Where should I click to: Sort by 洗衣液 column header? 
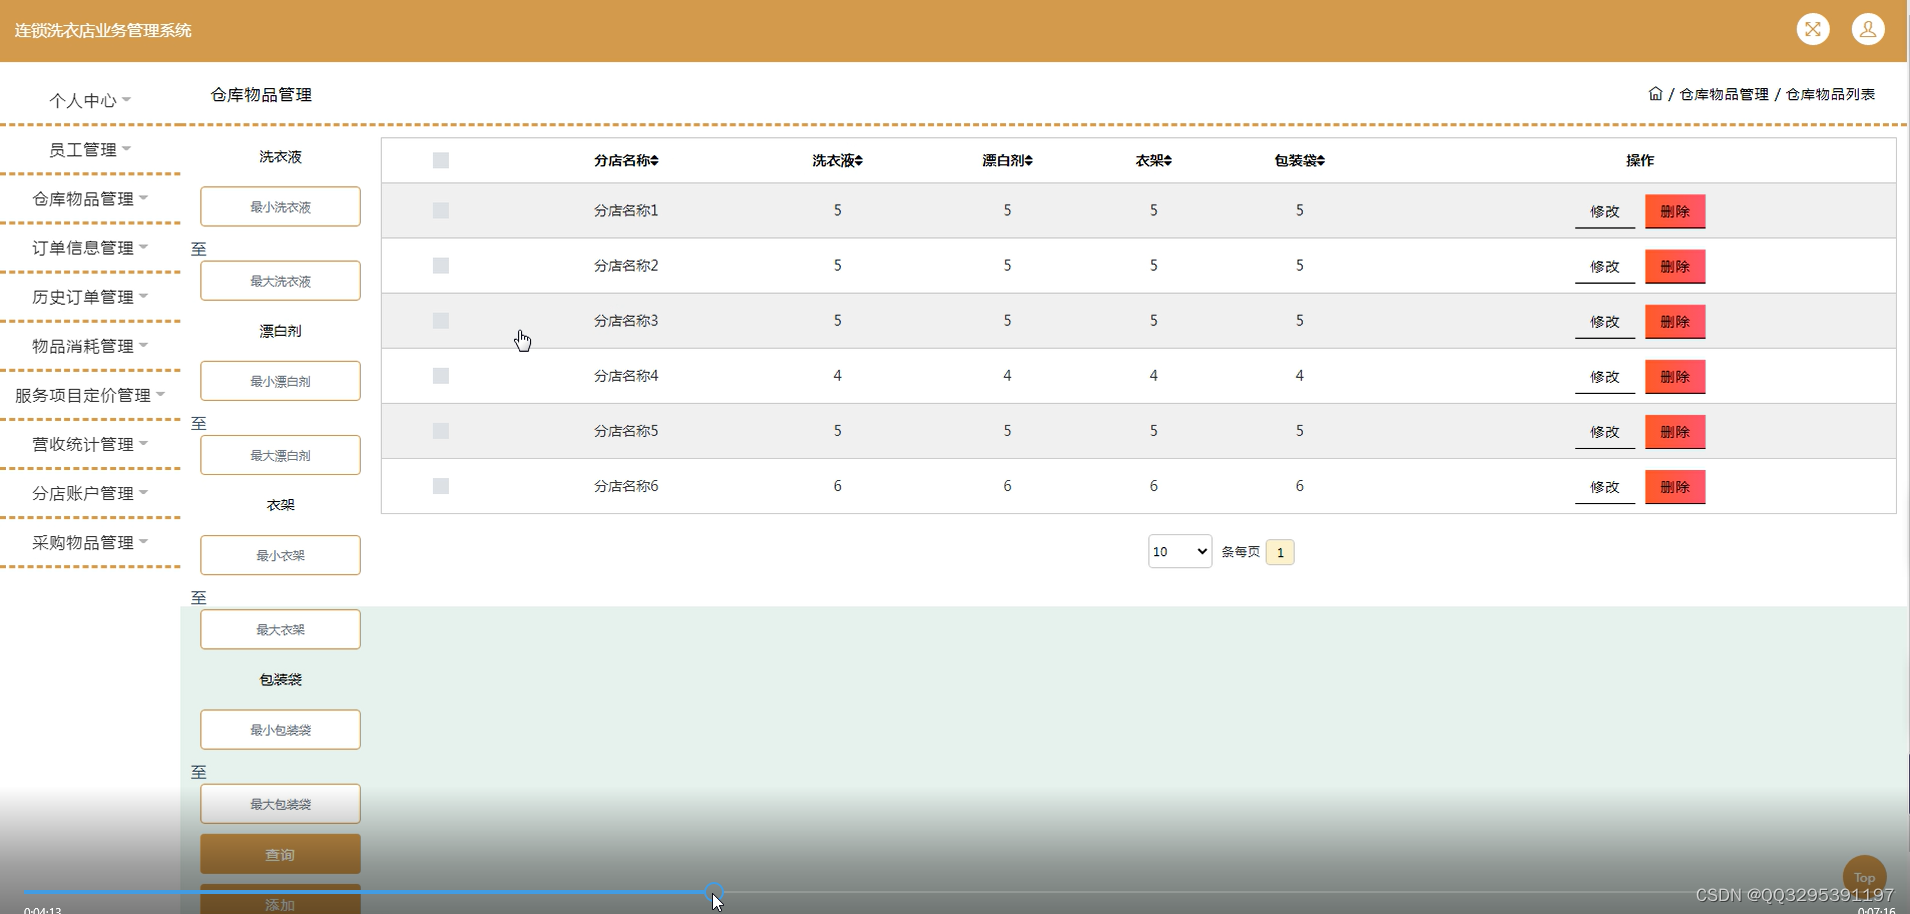click(x=837, y=161)
